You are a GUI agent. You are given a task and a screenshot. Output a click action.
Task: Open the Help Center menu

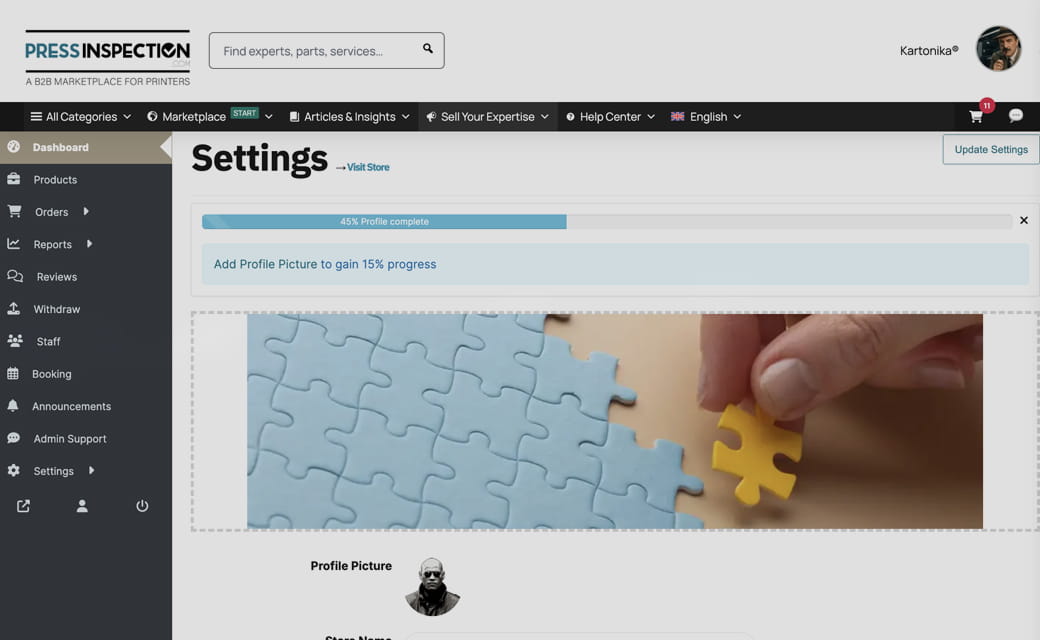coord(610,117)
